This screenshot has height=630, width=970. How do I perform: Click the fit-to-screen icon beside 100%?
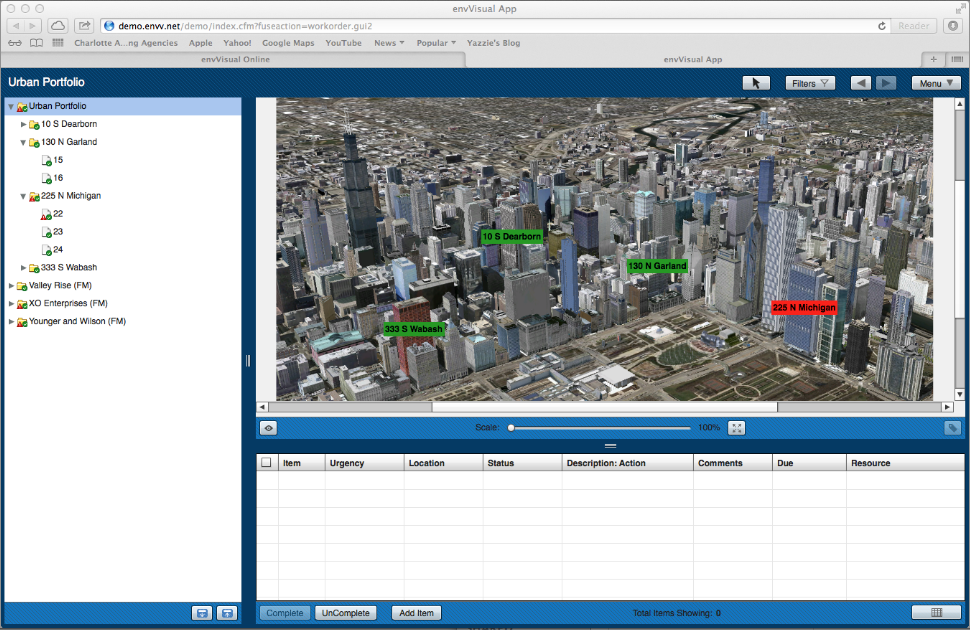(736, 428)
